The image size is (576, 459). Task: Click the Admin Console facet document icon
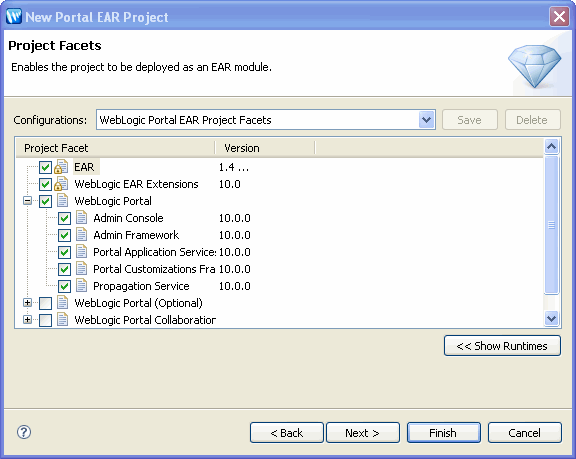pyautogui.click(x=82, y=218)
